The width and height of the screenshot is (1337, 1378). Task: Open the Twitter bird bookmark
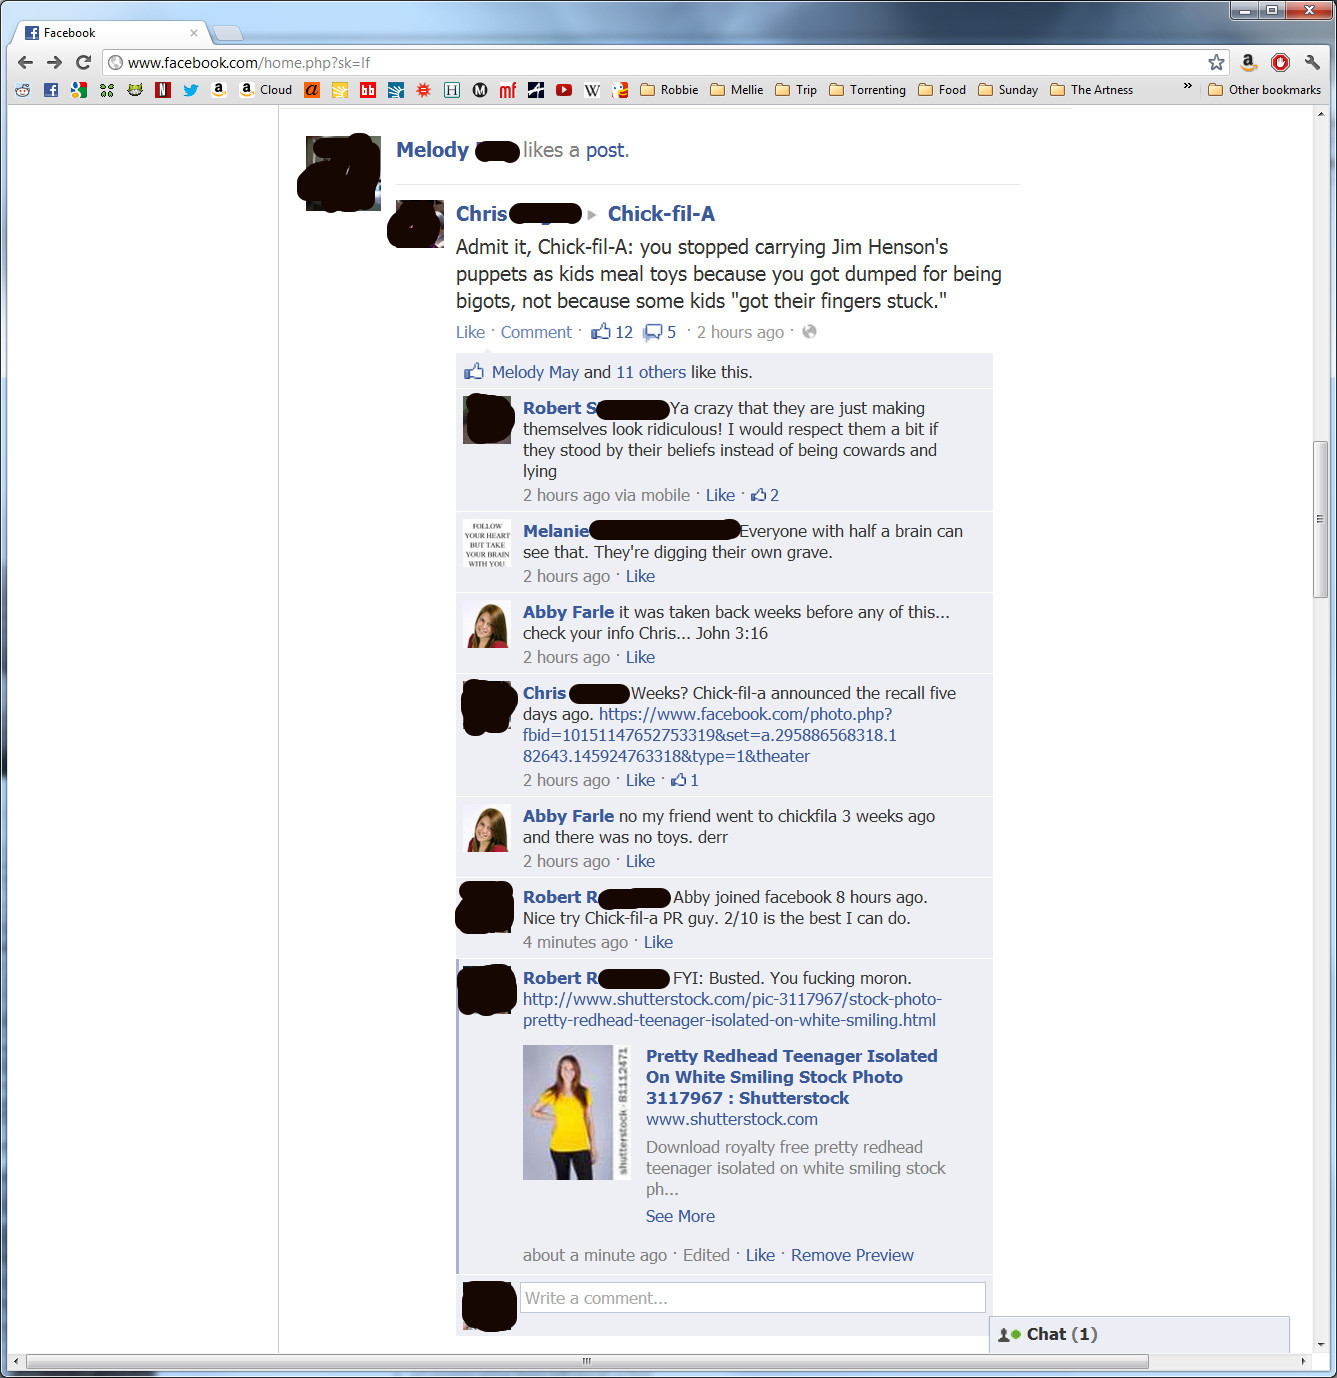191,90
